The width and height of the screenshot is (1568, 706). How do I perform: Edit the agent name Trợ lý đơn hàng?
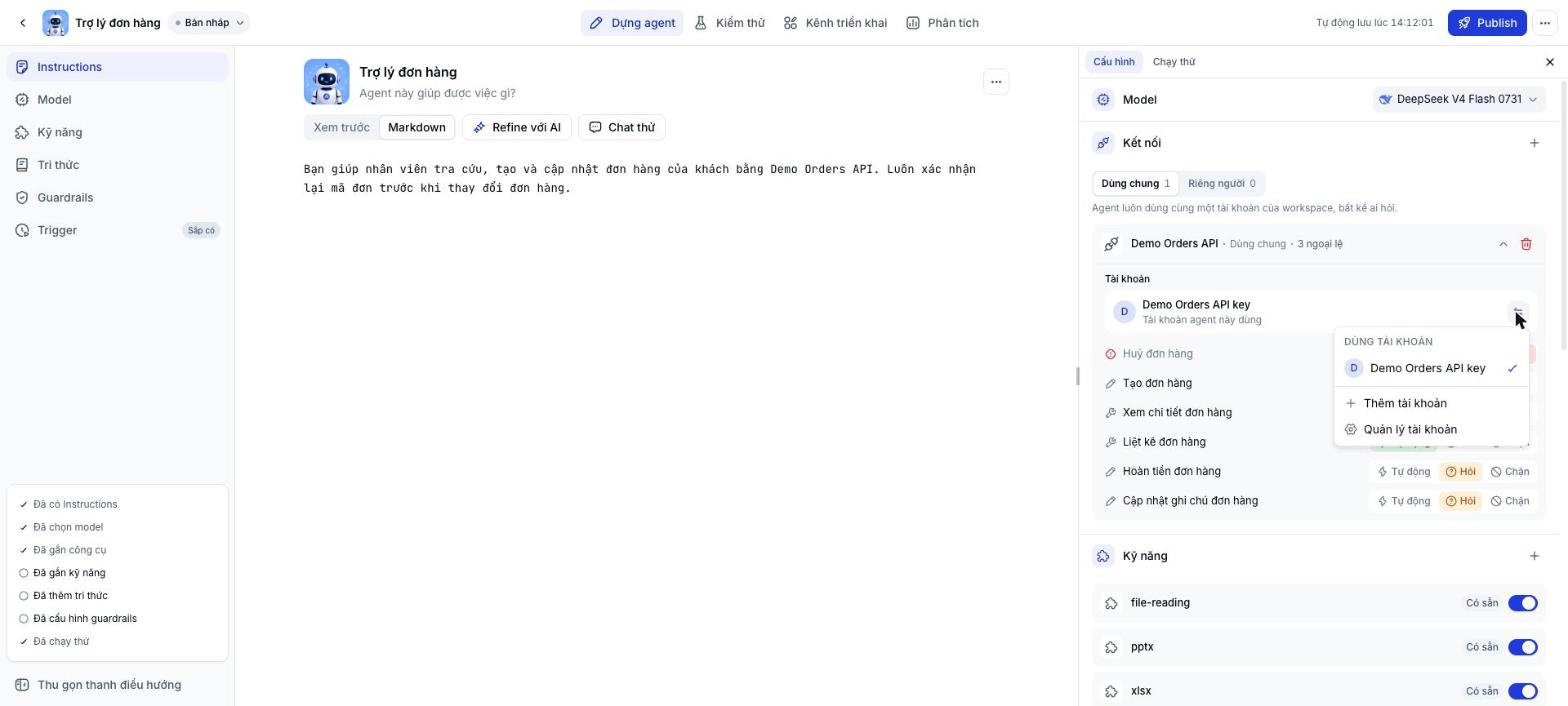408,72
